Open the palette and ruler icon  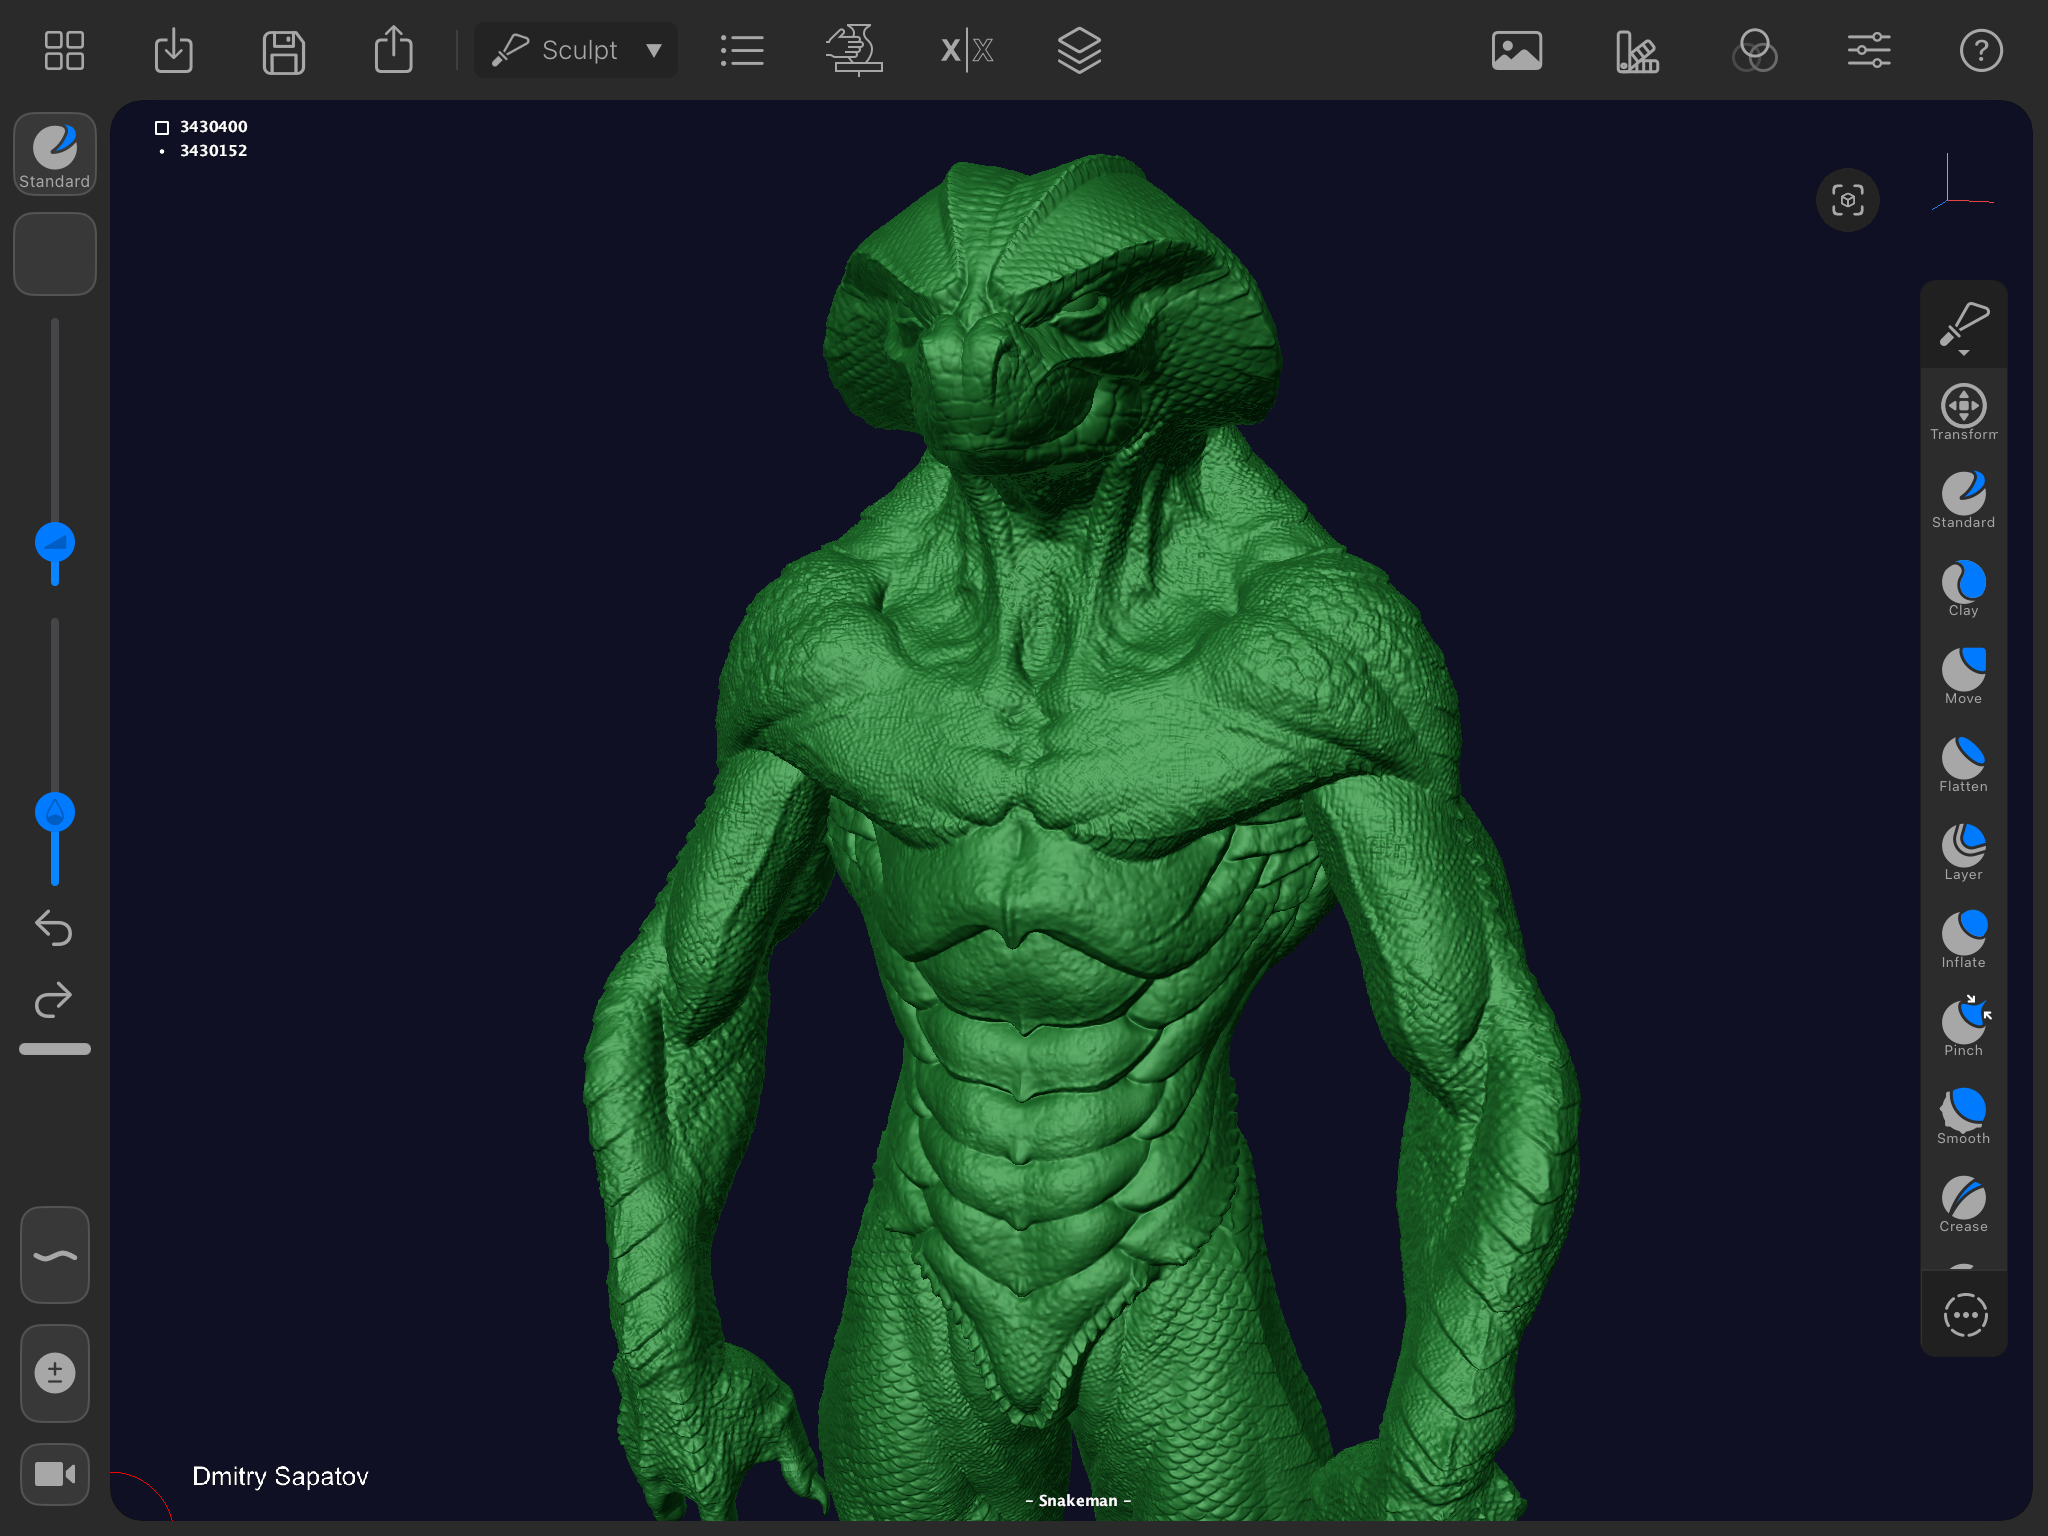pyautogui.click(x=1637, y=52)
